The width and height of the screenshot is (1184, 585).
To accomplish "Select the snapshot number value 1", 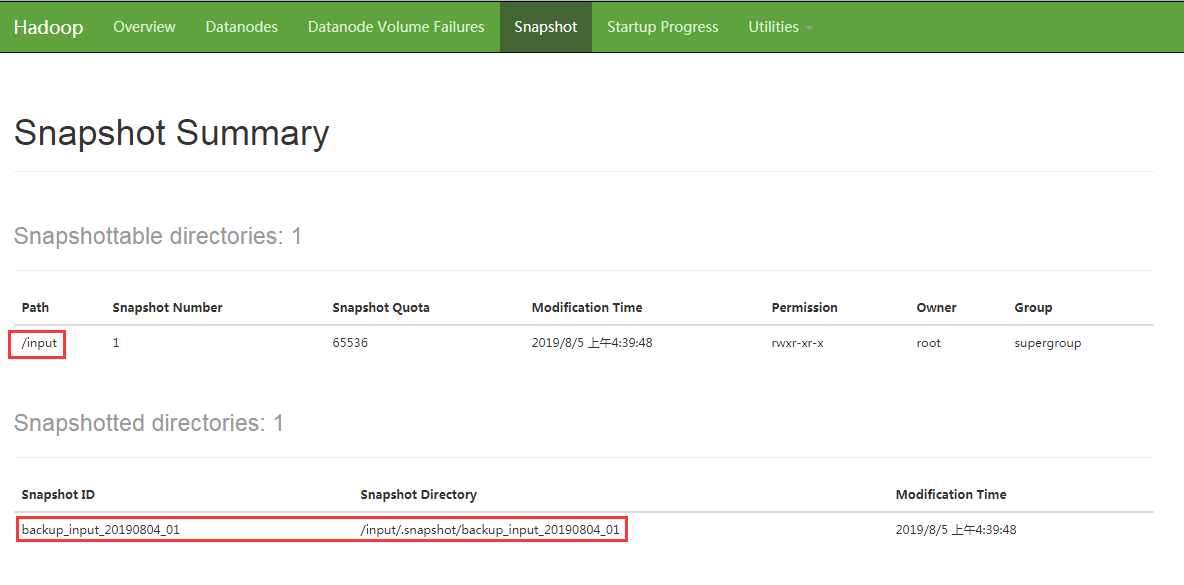I will click(116, 343).
